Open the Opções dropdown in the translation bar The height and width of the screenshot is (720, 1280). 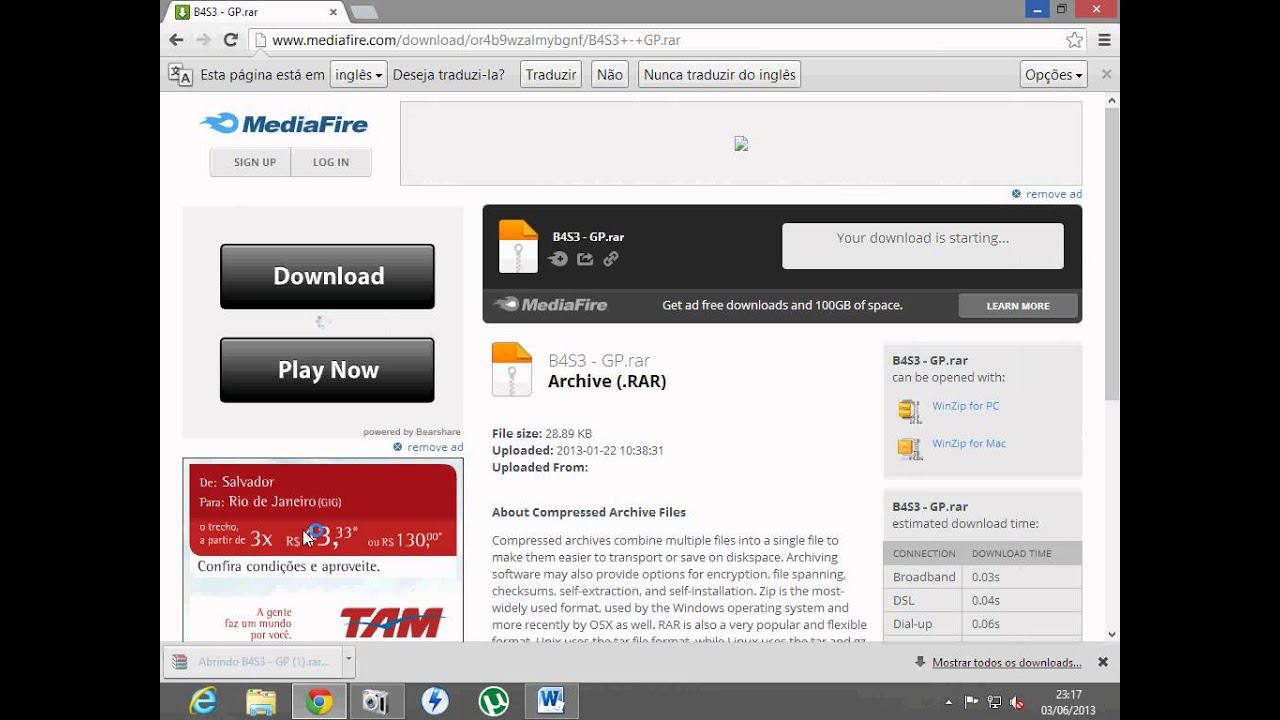pos(1054,75)
